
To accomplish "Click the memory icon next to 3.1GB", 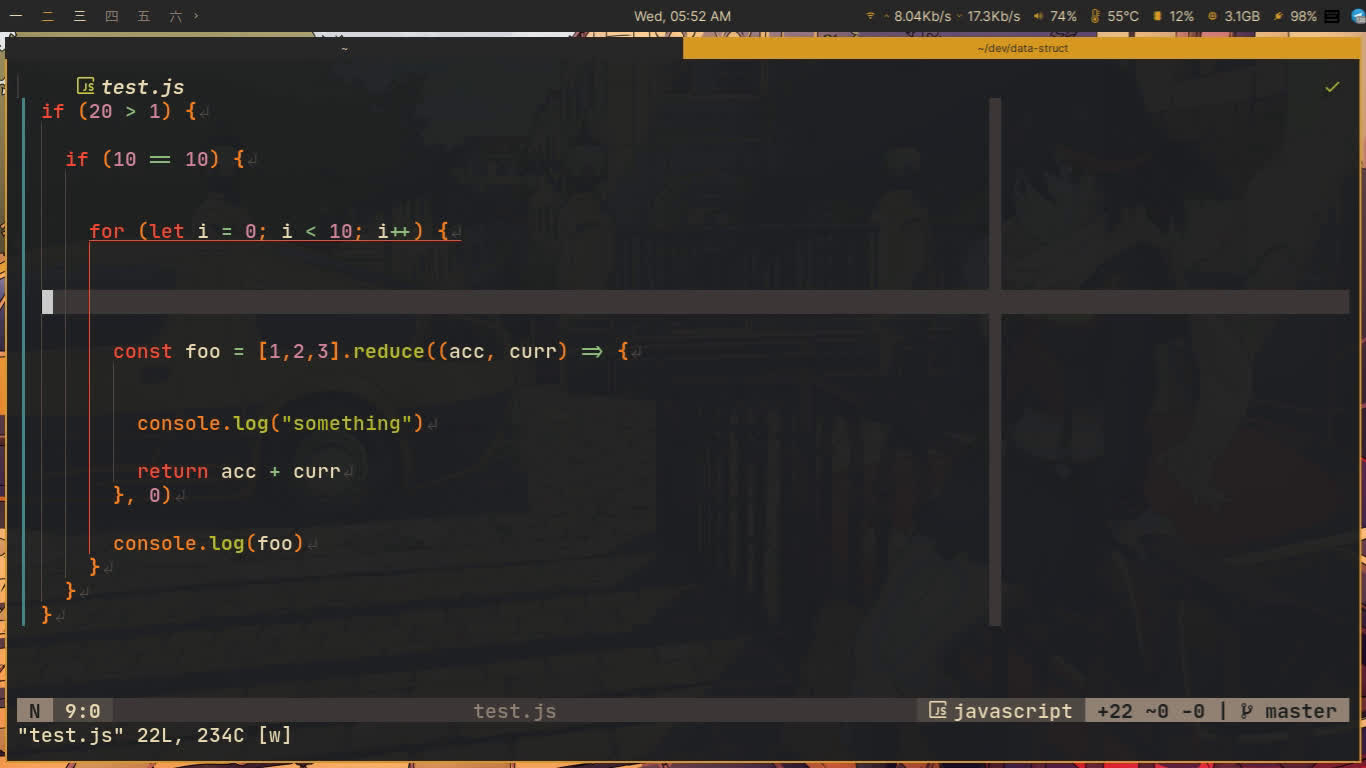I will click(1213, 16).
